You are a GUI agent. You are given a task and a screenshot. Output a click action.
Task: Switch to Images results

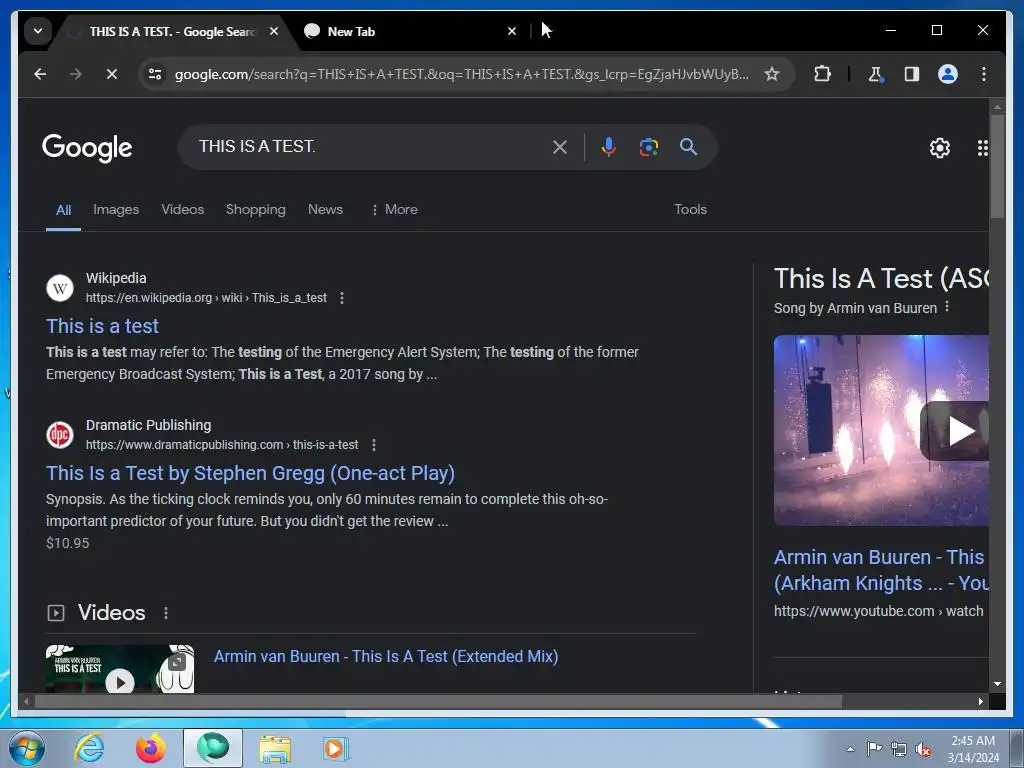[116, 210]
